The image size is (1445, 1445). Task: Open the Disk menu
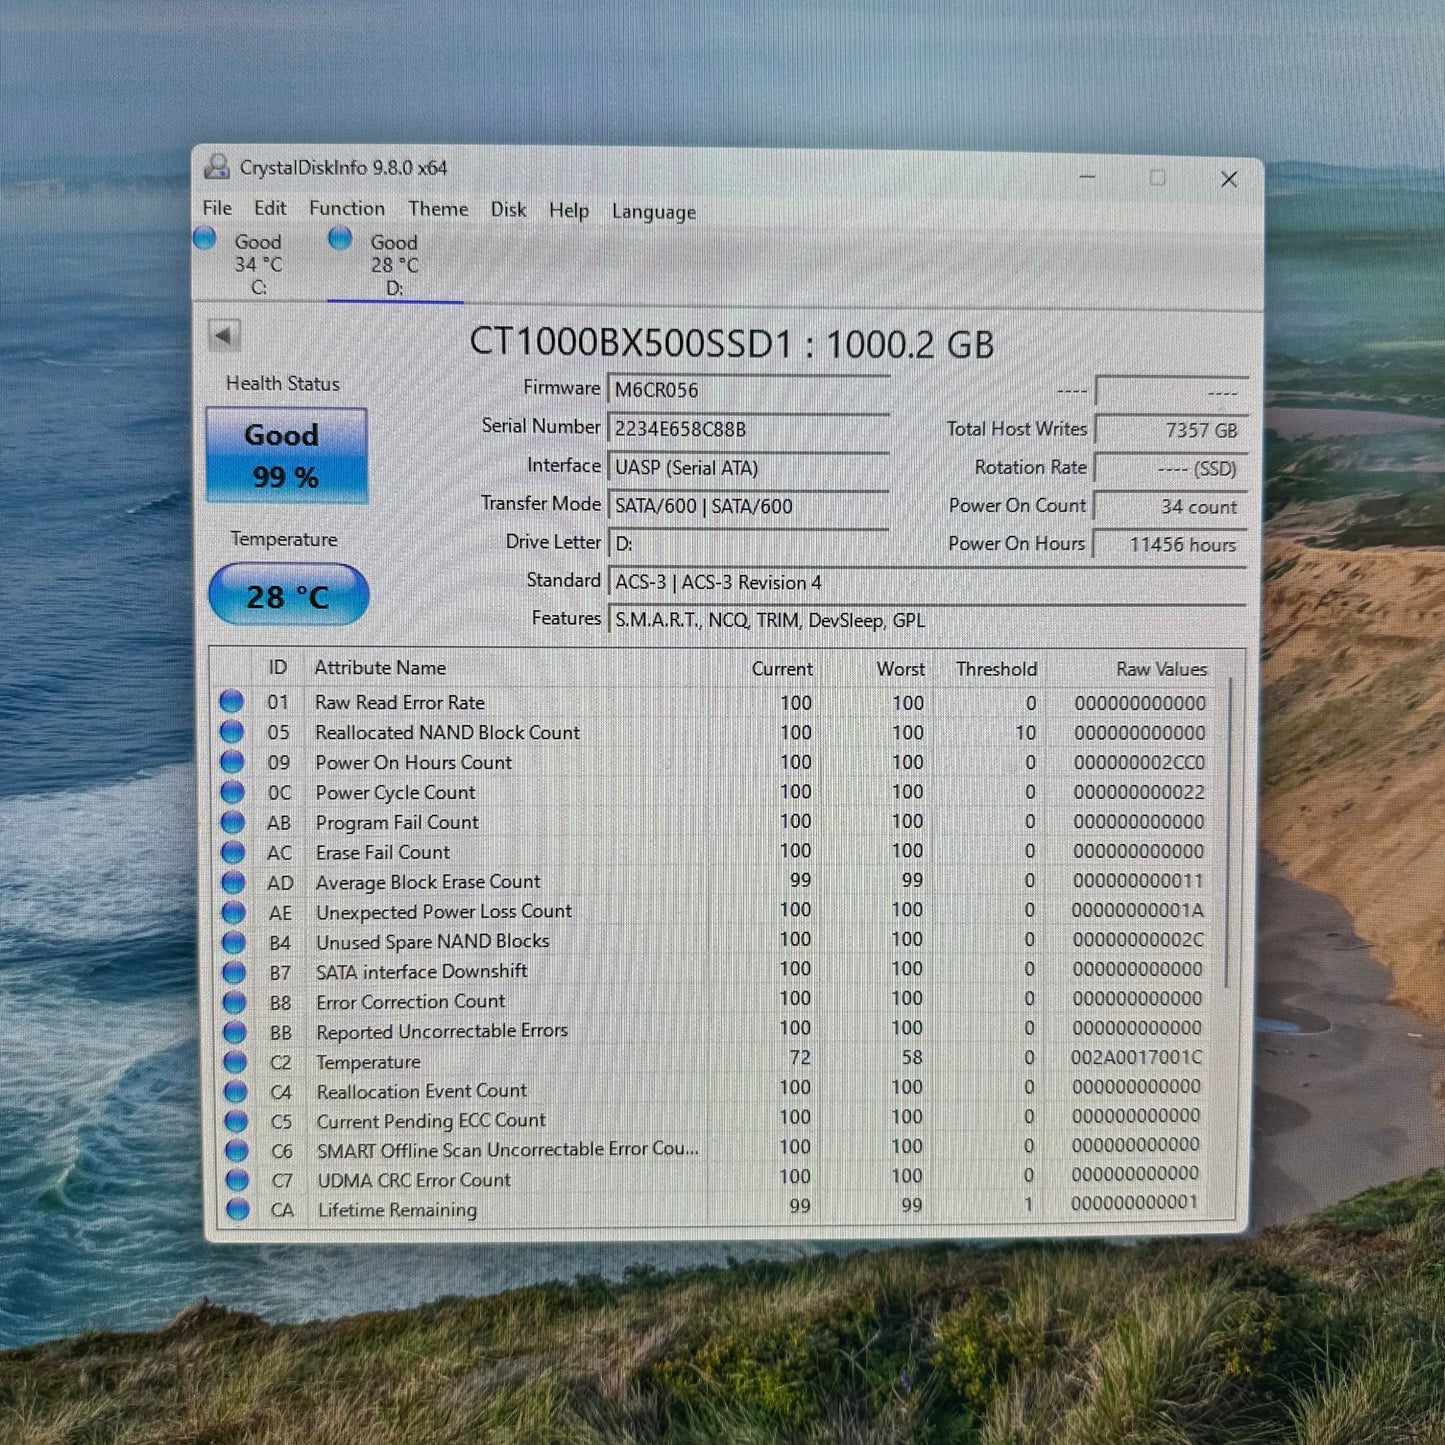[x=508, y=210]
